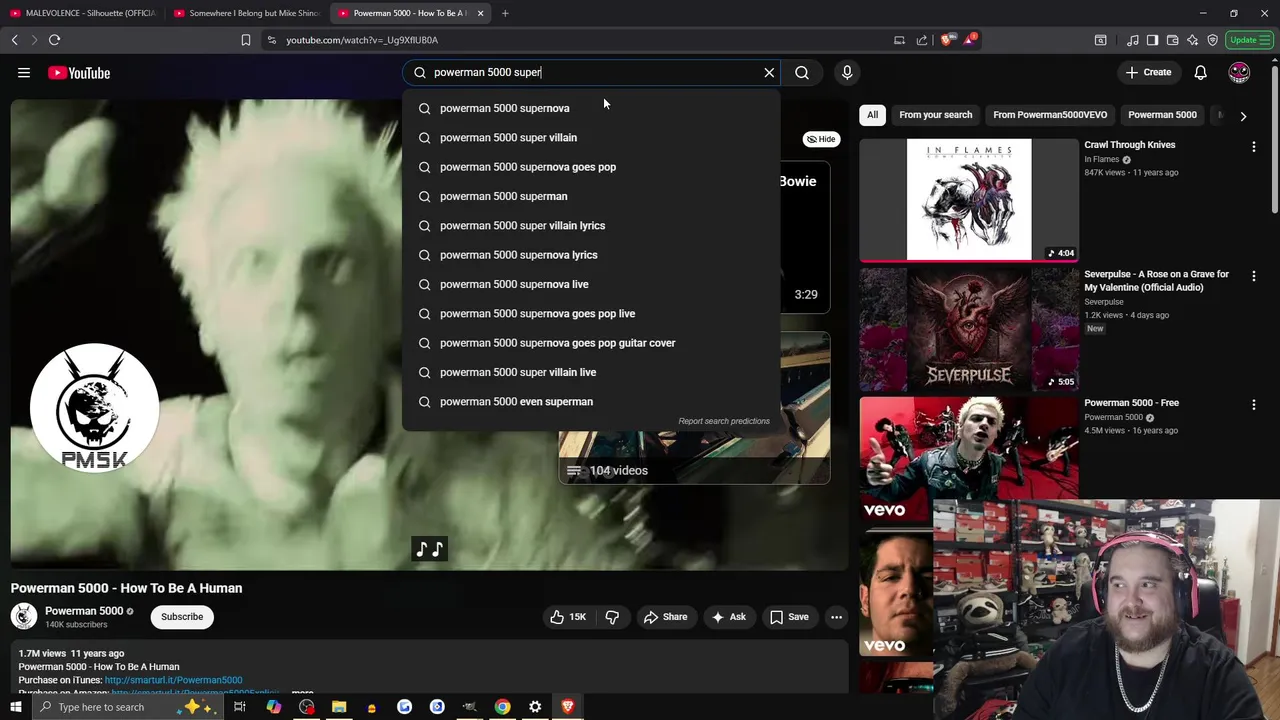Go back in browser history
This screenshot has width=1280, height=720.
point(14,40)
